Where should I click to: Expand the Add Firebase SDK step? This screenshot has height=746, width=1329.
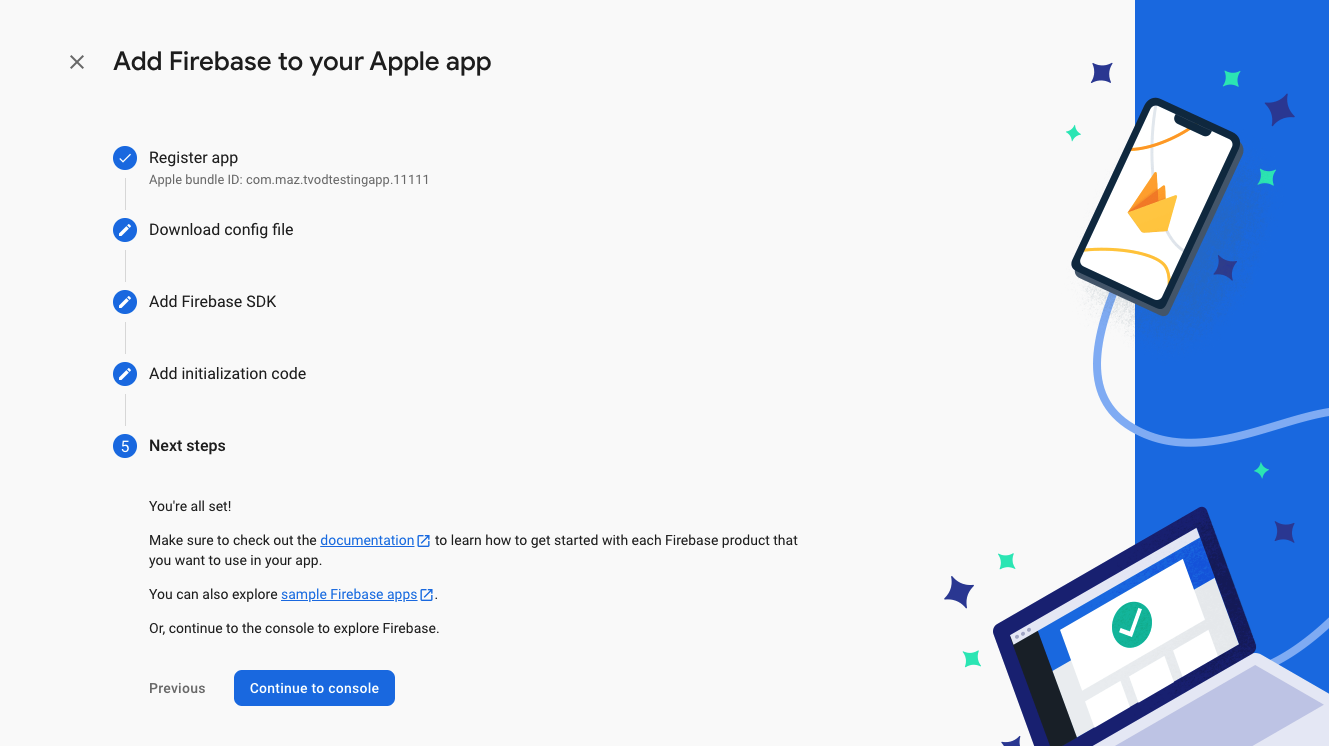[212, 302]
